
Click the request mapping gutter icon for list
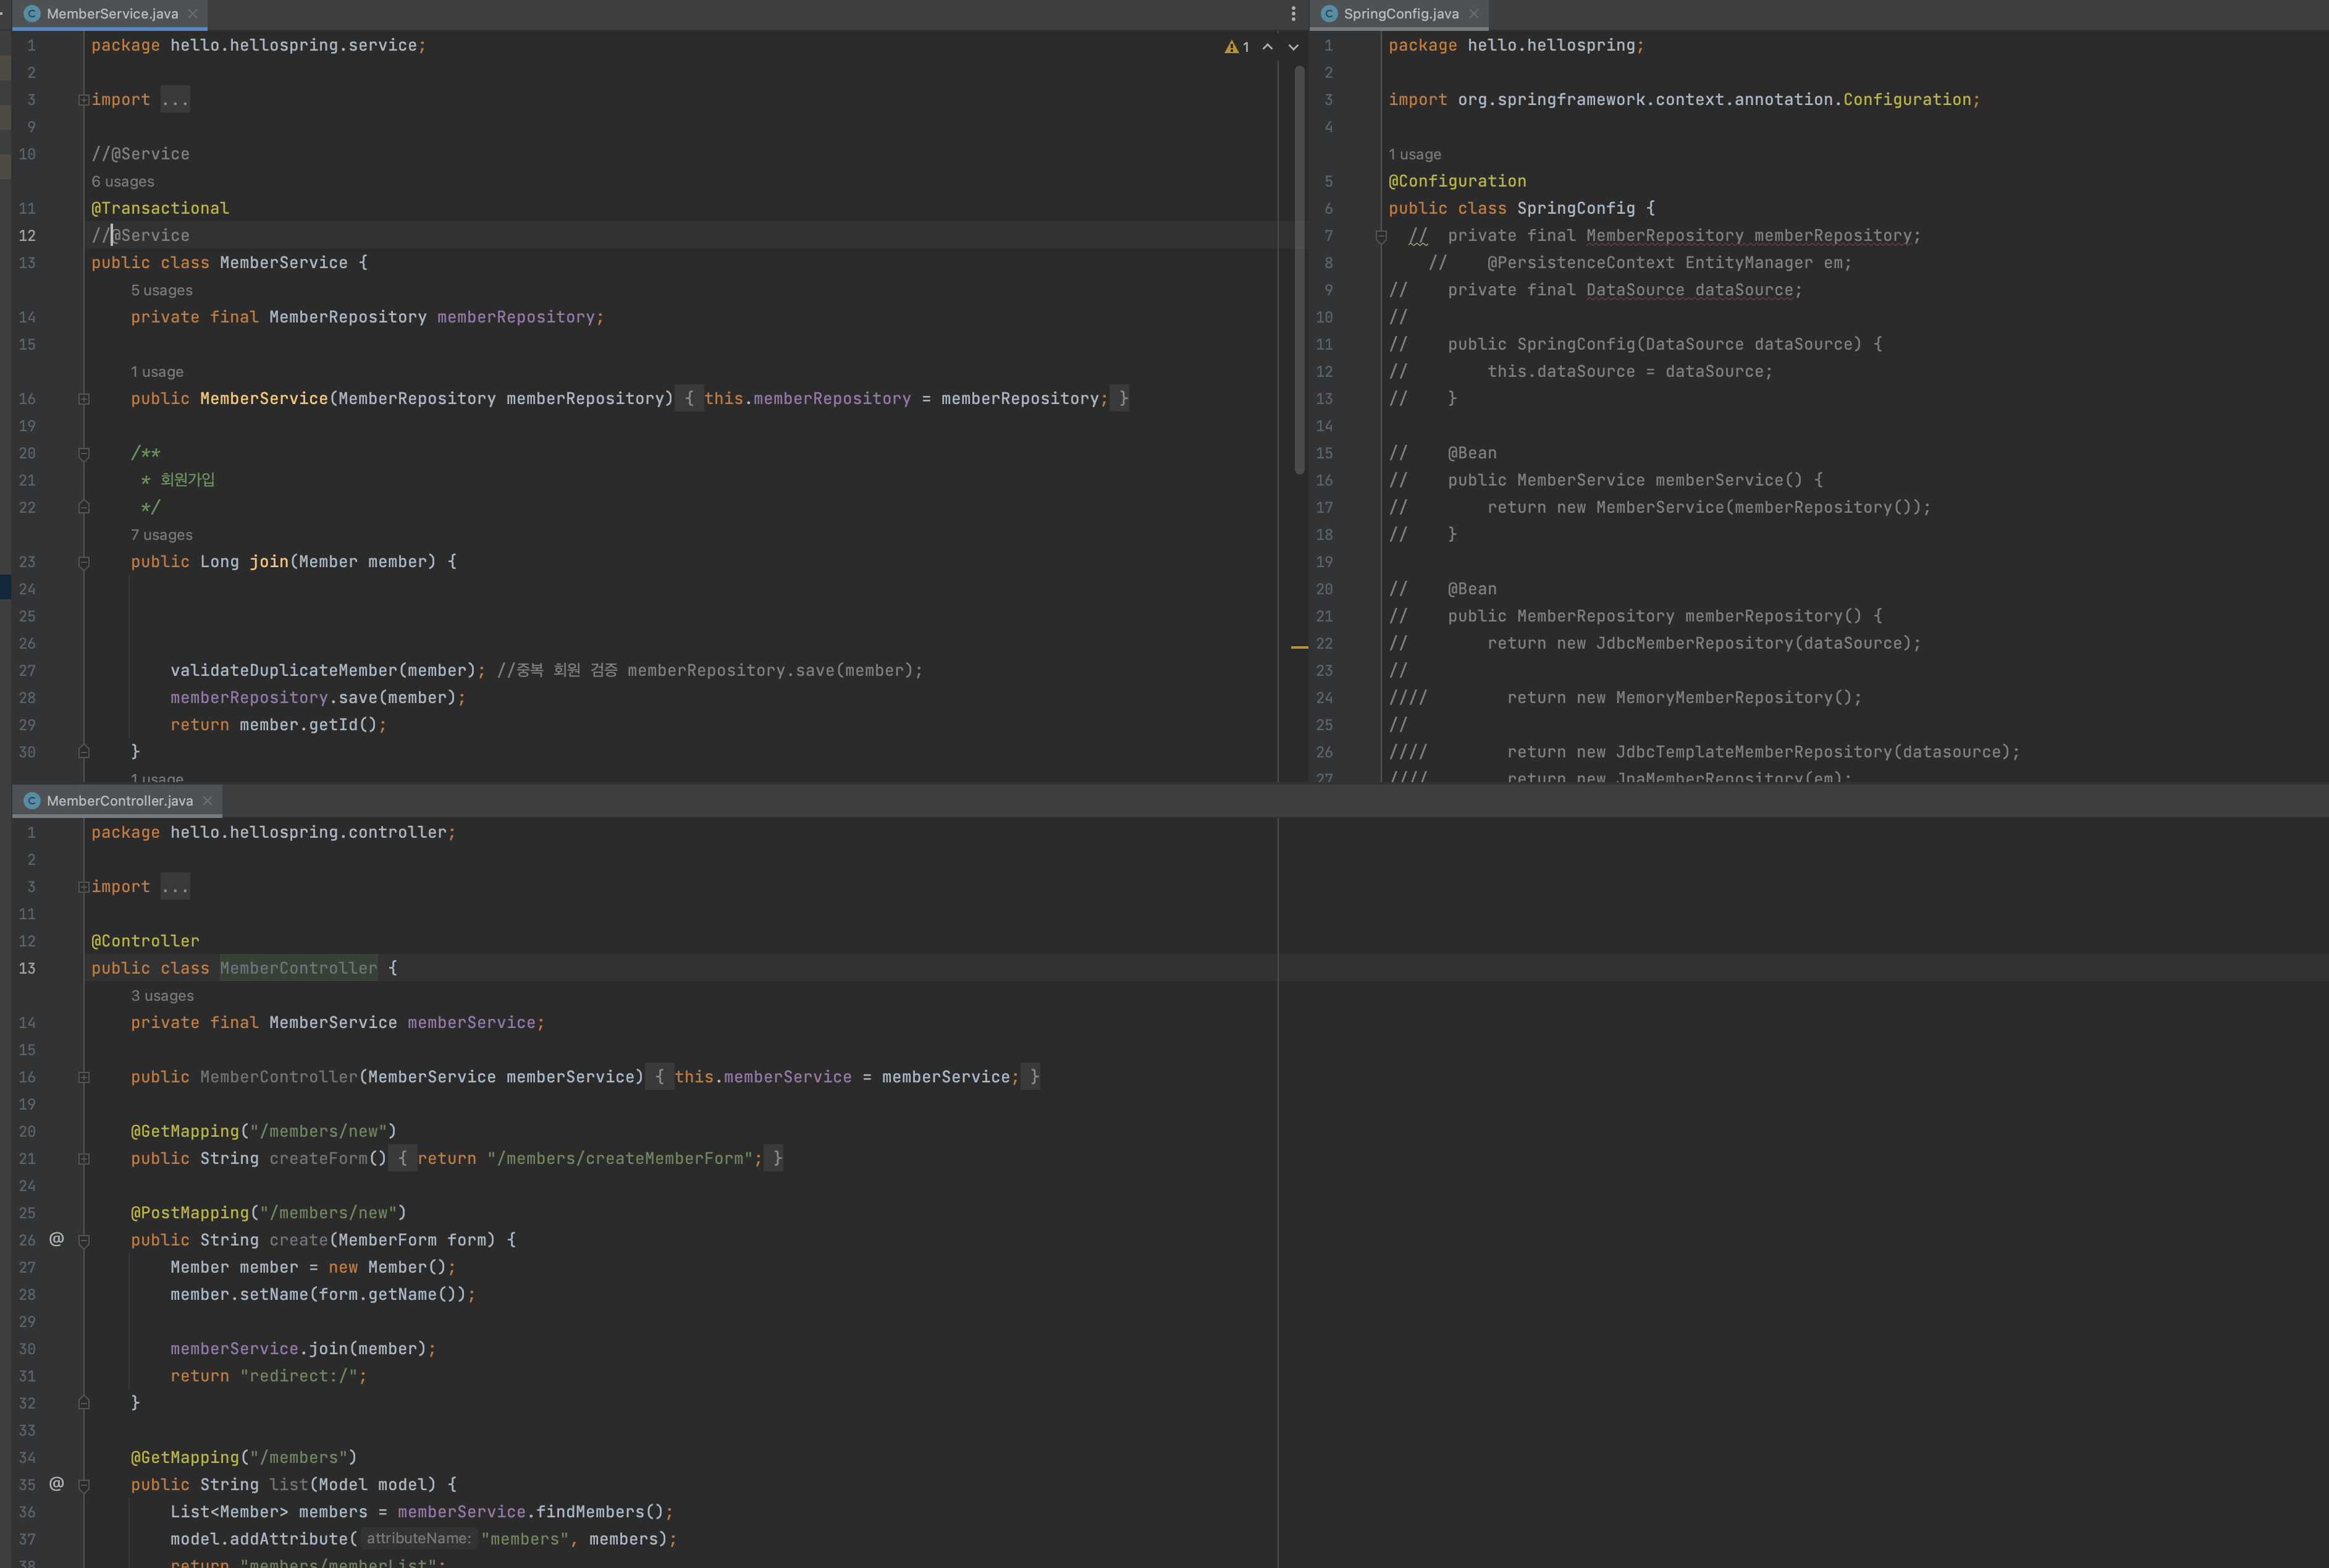57,1484
